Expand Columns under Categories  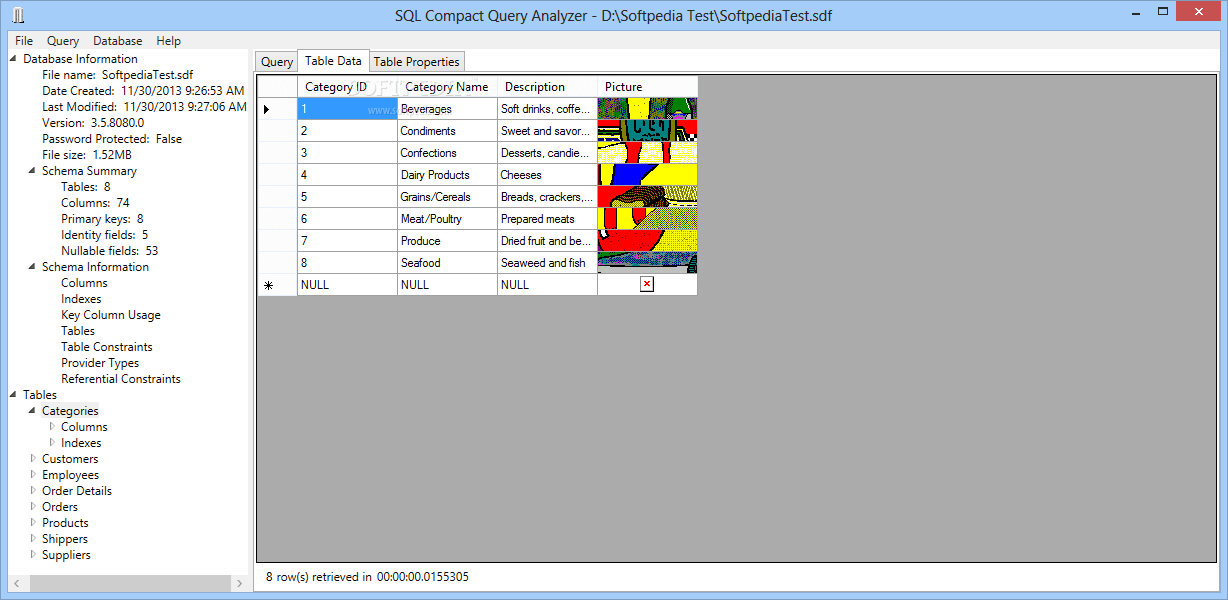click(52, 427)
